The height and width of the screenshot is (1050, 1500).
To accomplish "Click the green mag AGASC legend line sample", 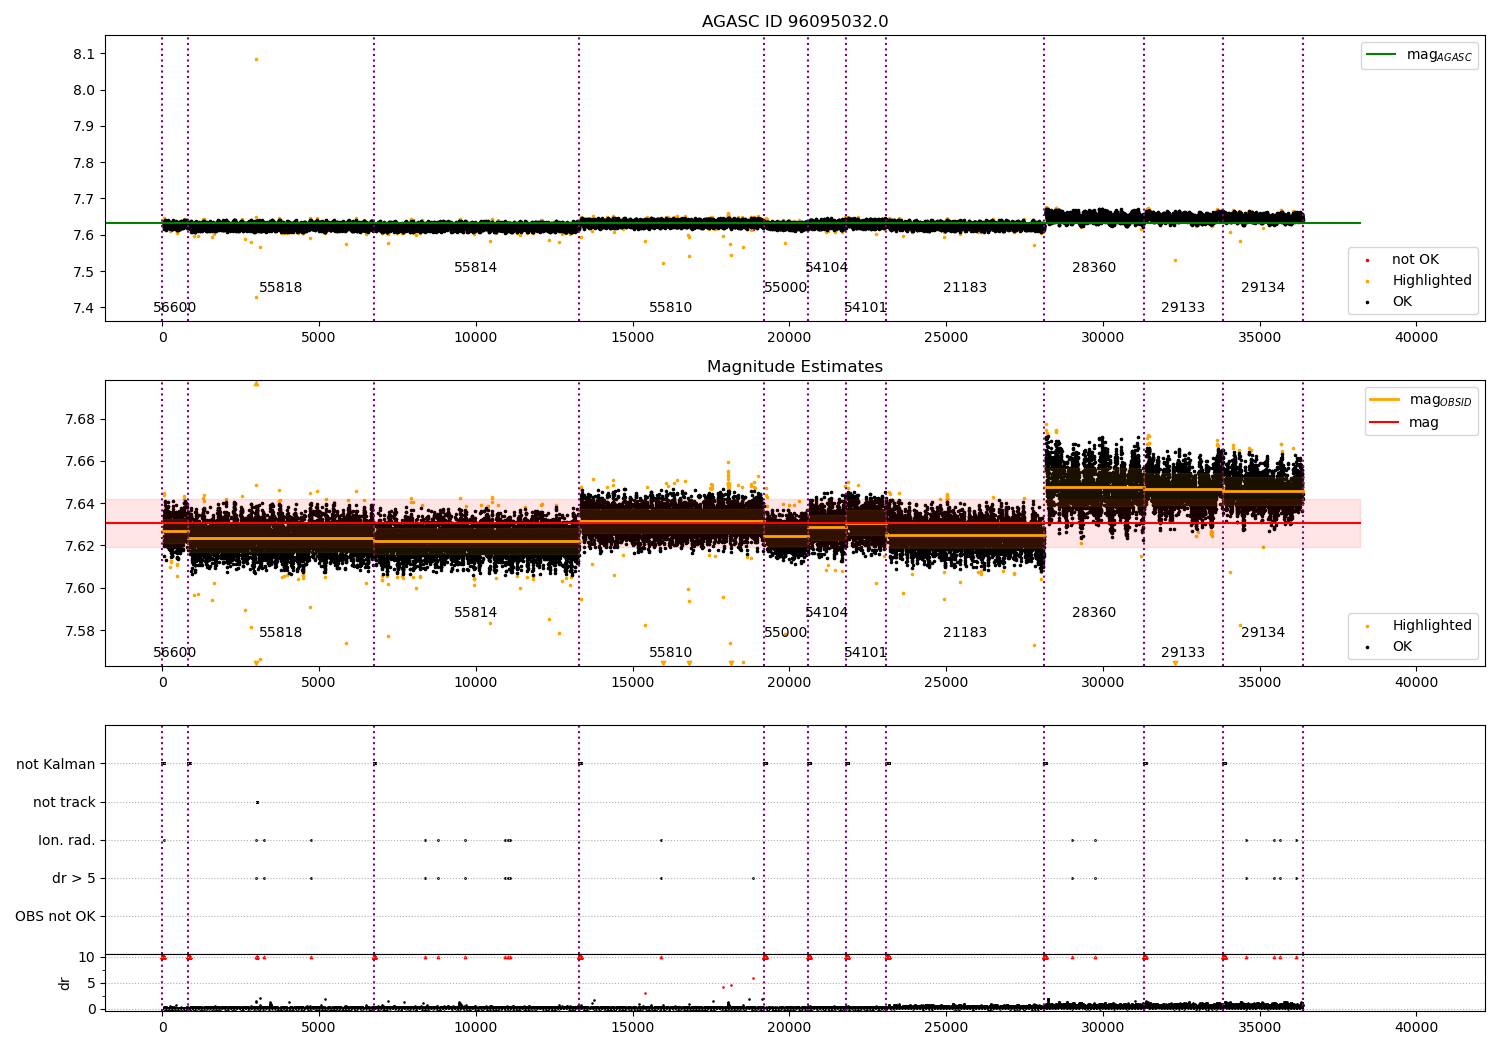I will coord(1381,54).
